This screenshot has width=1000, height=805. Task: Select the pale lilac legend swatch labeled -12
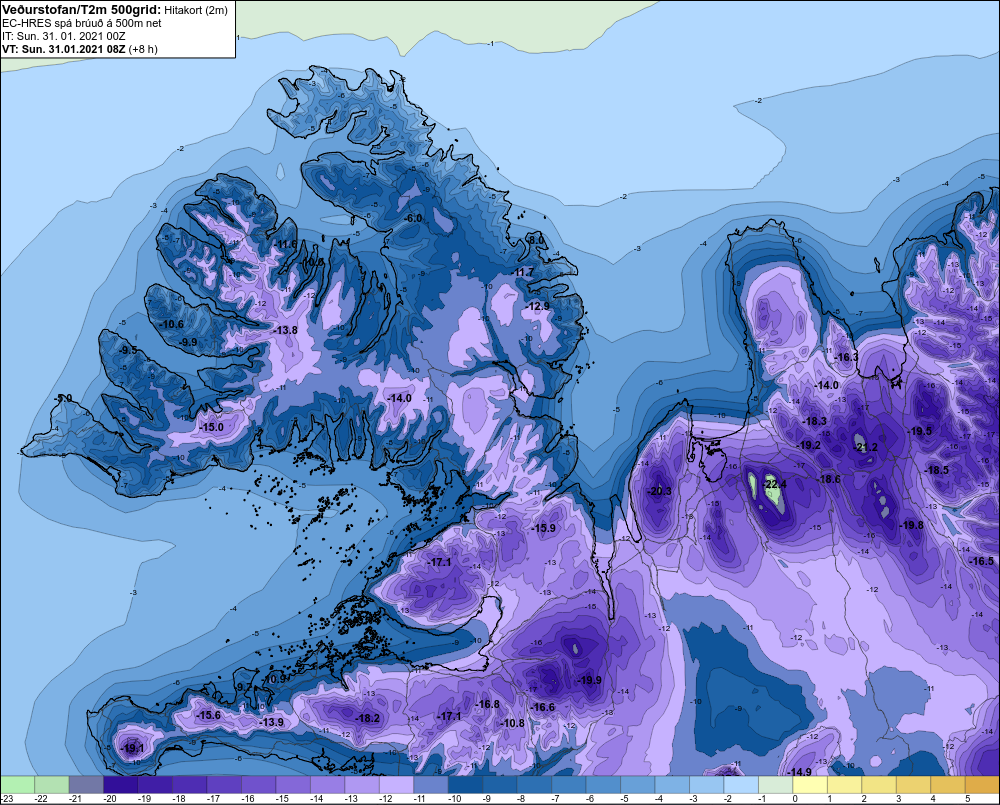(x=396, y=784)
